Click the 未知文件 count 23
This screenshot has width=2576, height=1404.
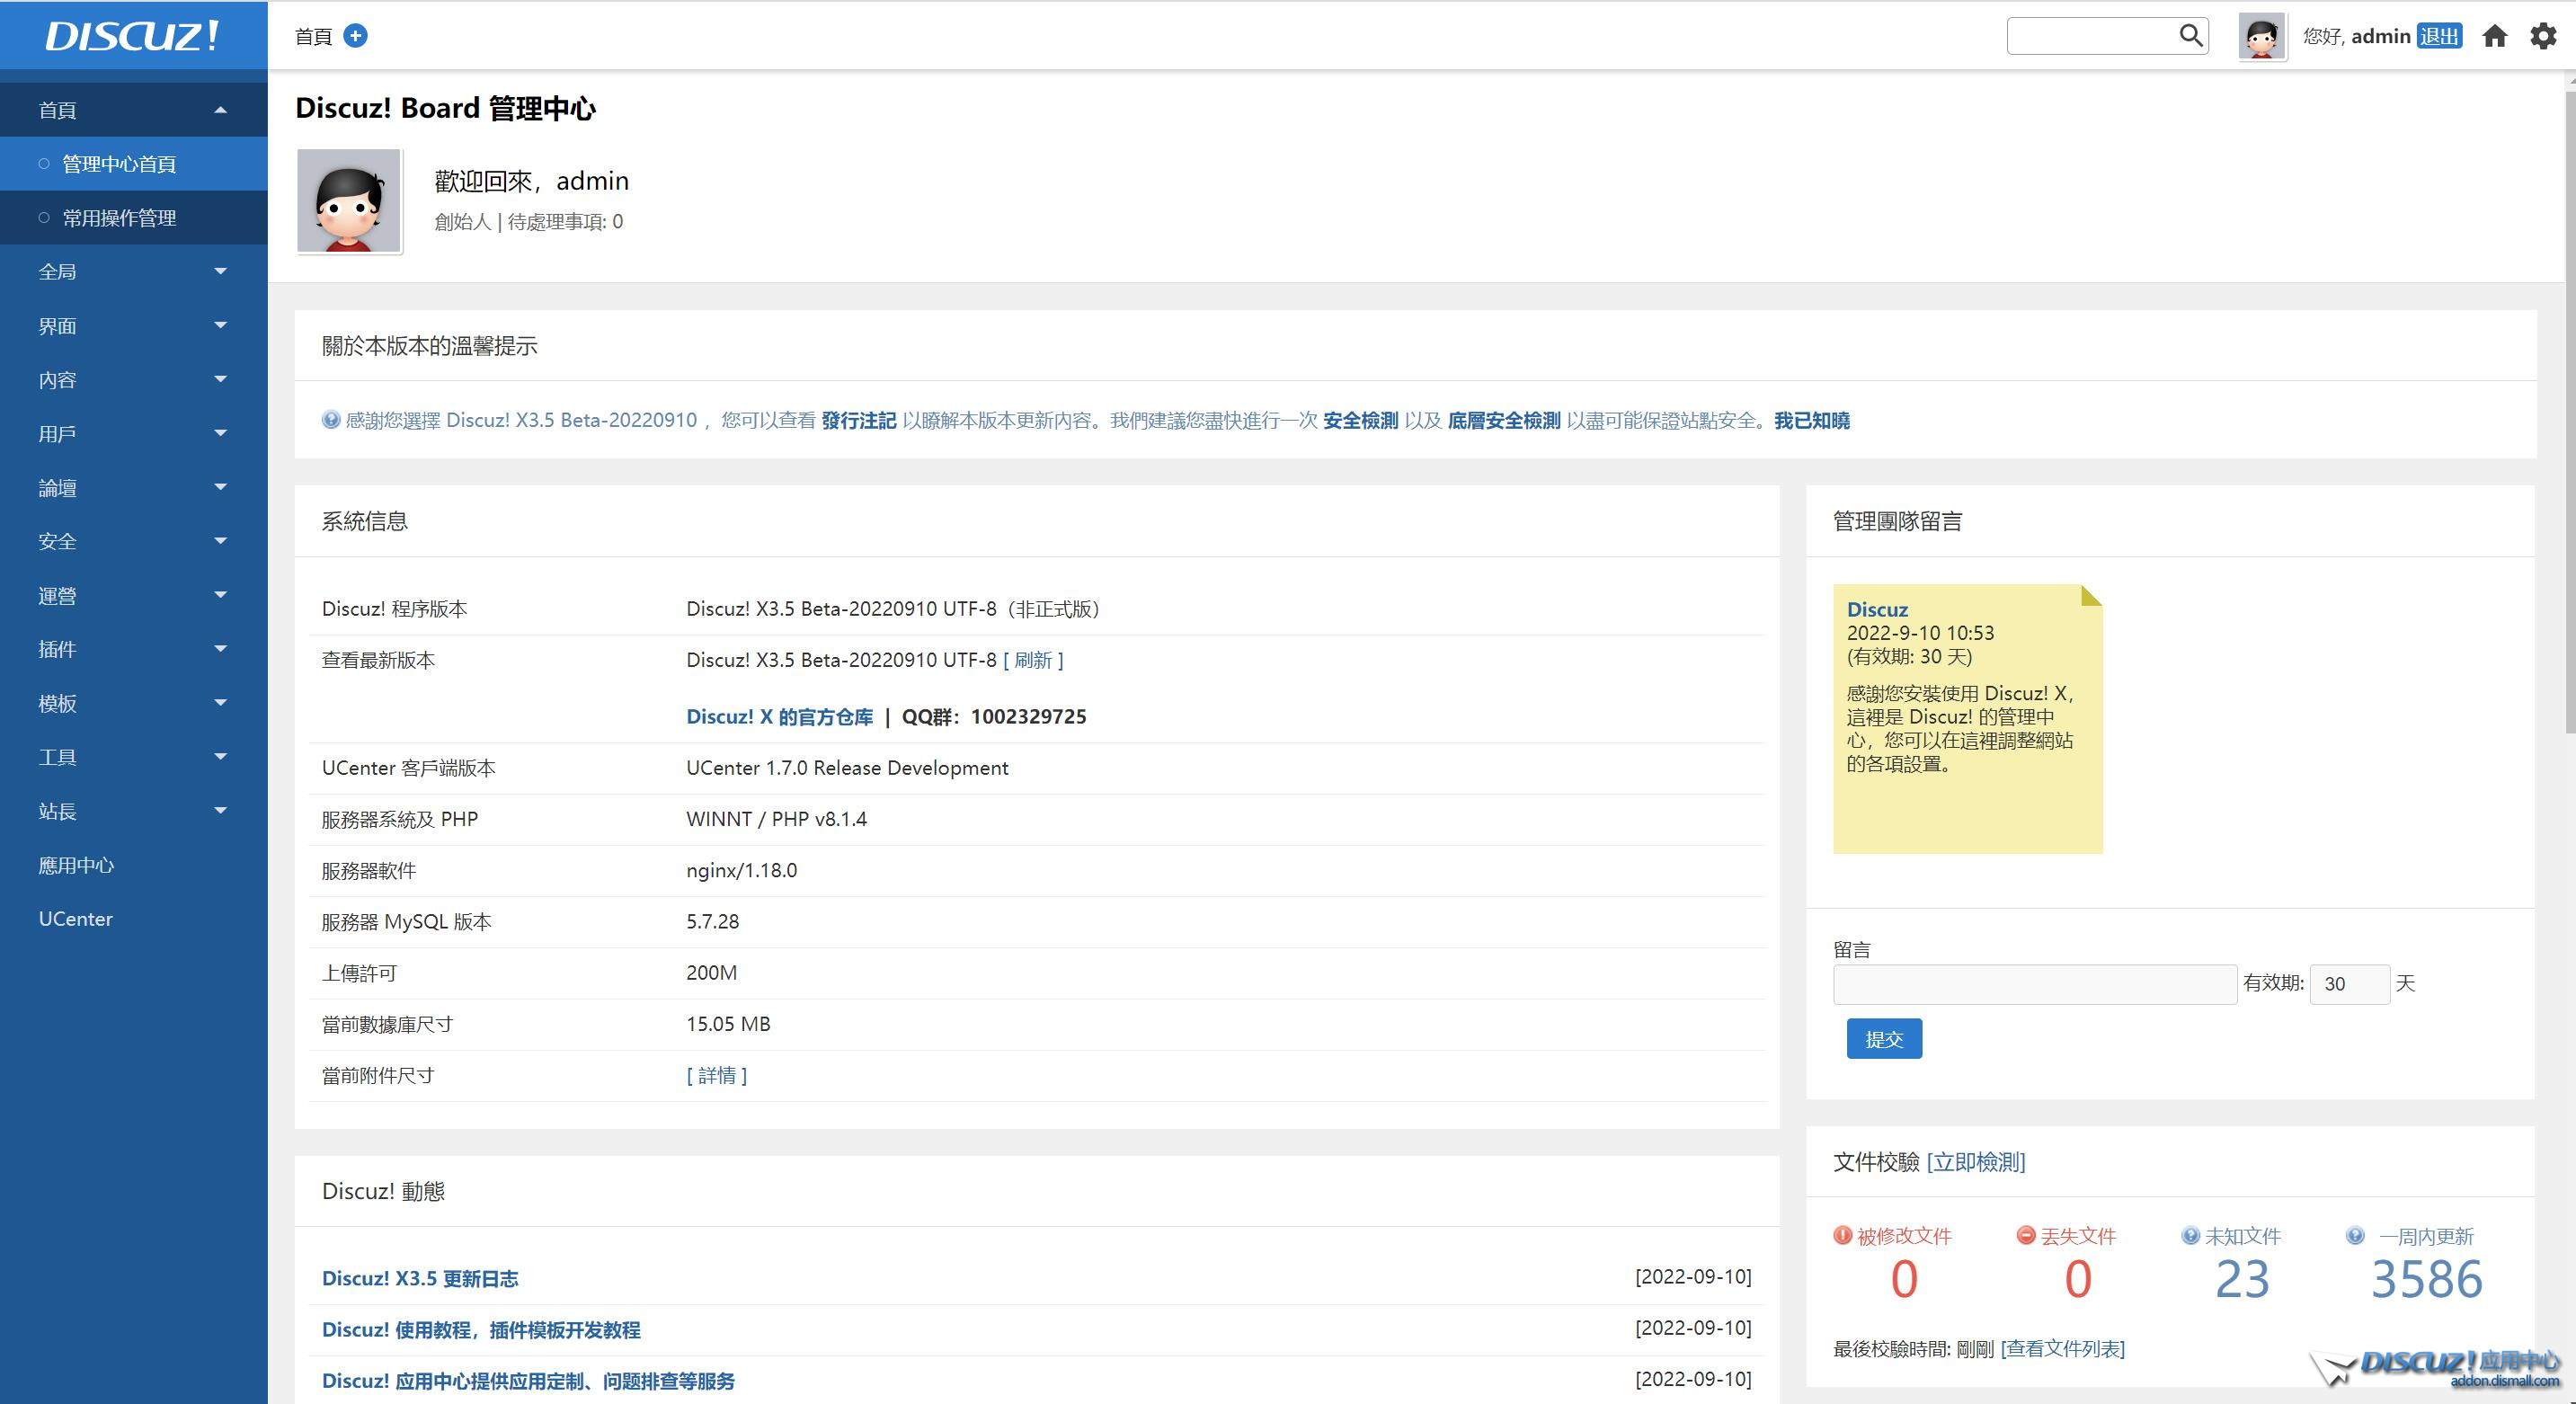pos(2241,1279)
